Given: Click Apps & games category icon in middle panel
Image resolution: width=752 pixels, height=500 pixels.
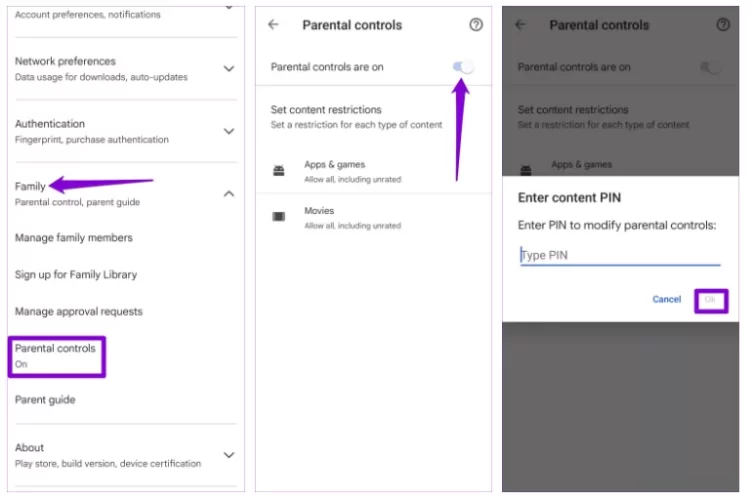Looking at the screenshot, I should 279,171.
